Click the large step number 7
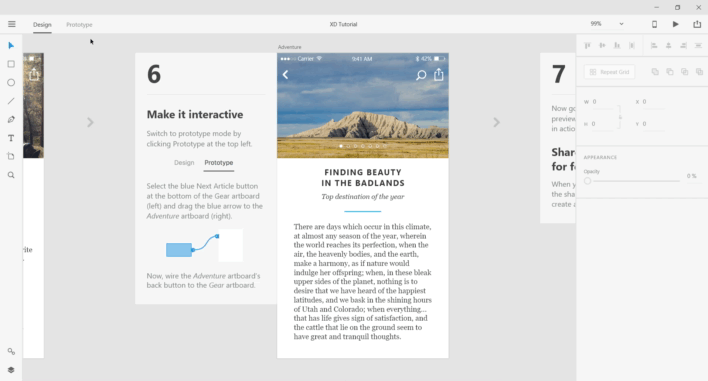Screen dimensions: 708x381 tap(559, 74)
